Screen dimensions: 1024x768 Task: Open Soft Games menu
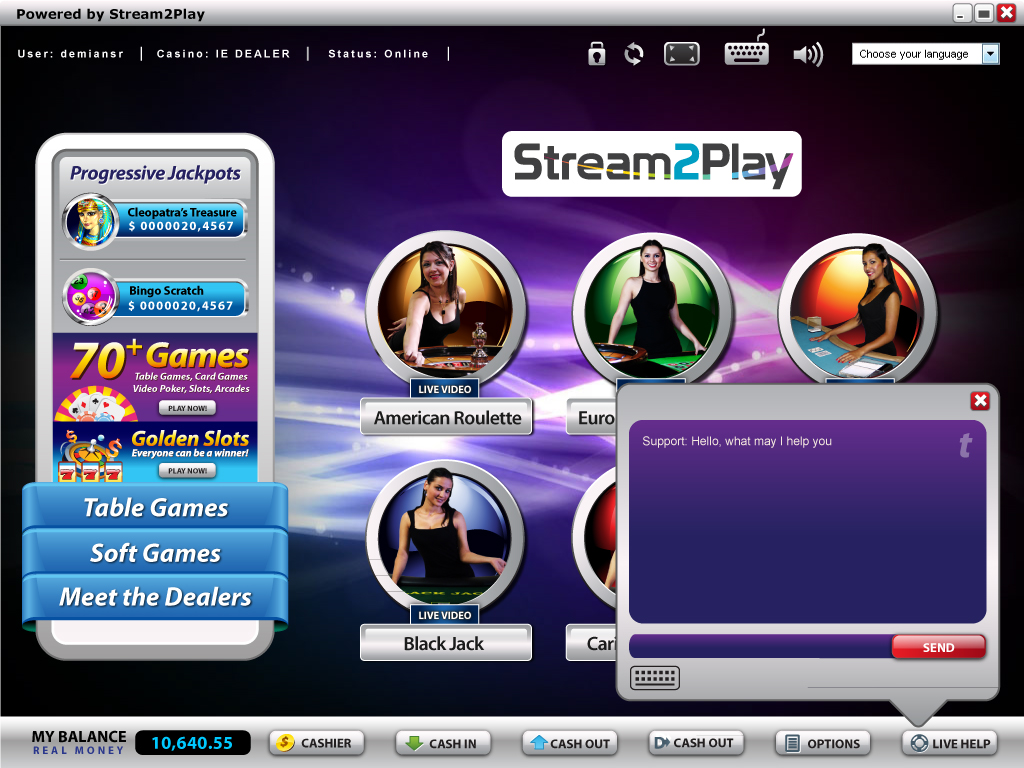[x=155, y=552]
